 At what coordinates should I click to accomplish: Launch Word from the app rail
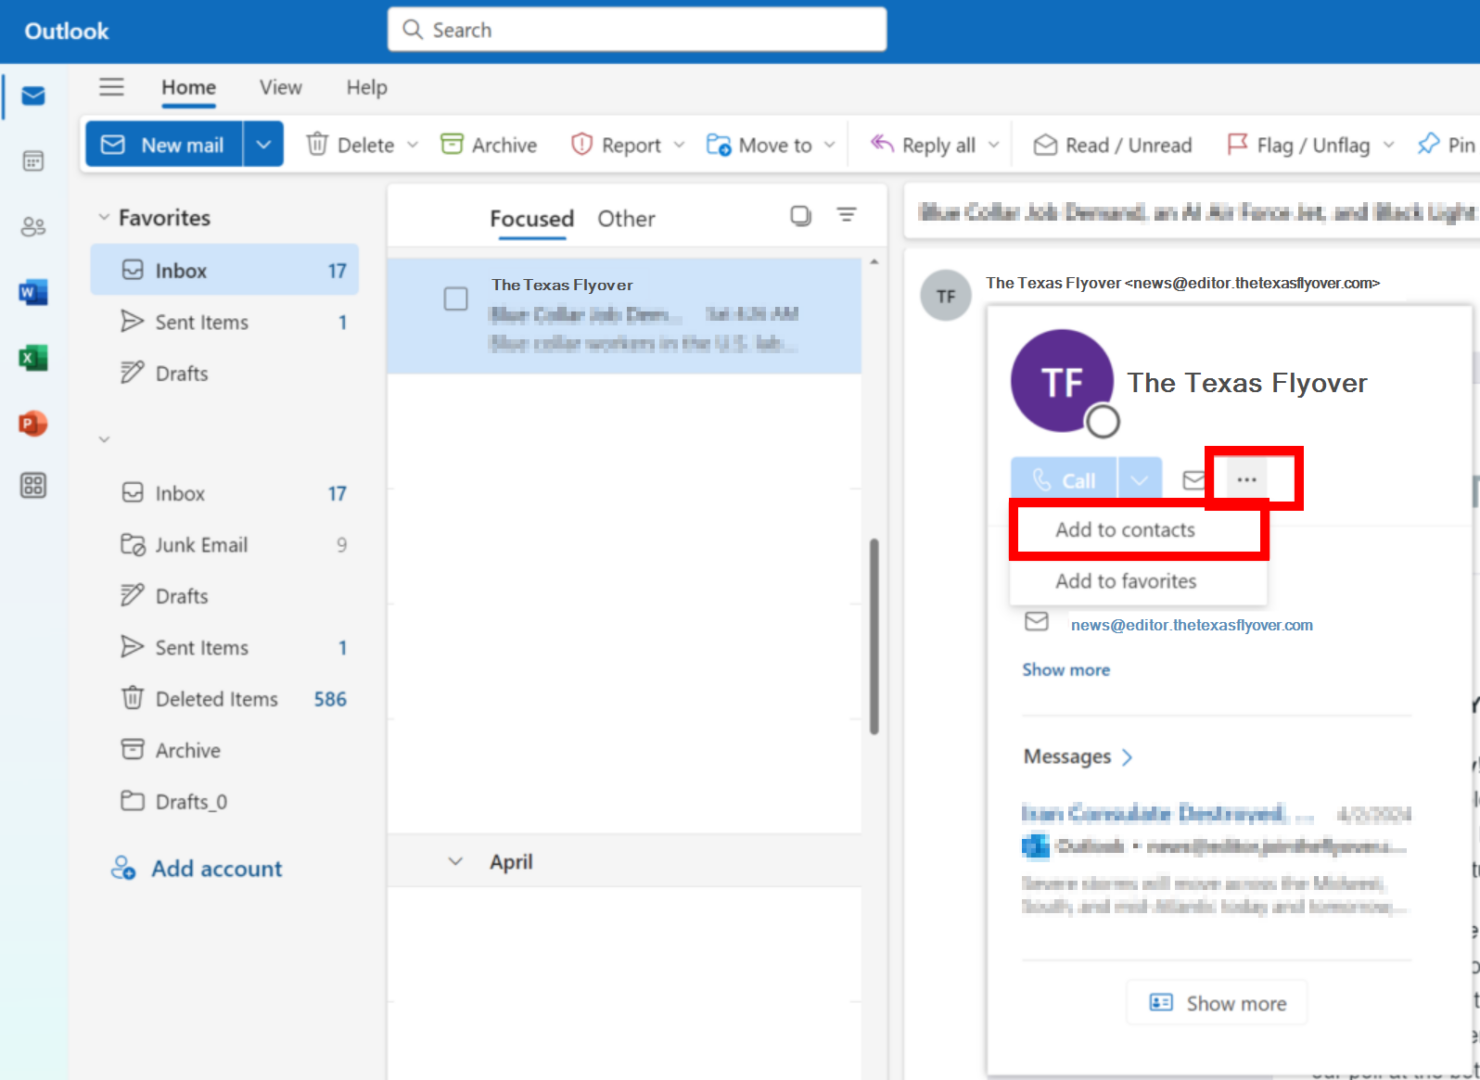33,292
